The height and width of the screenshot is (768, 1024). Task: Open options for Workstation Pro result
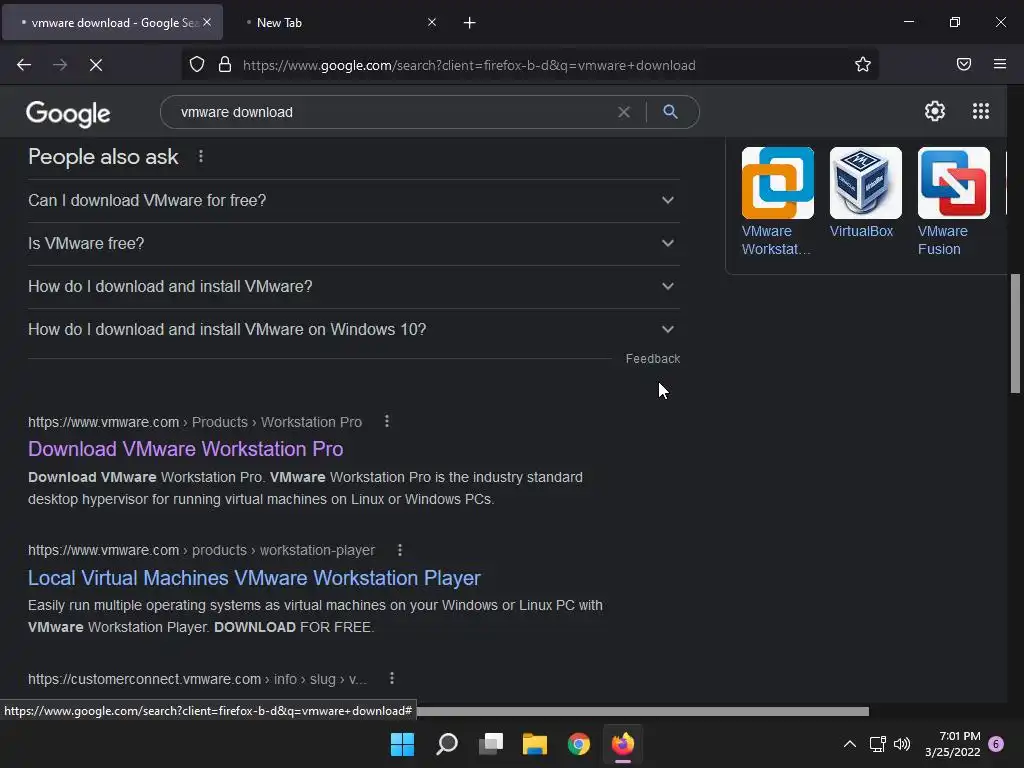pyautogui.click(x=387, y=421)
